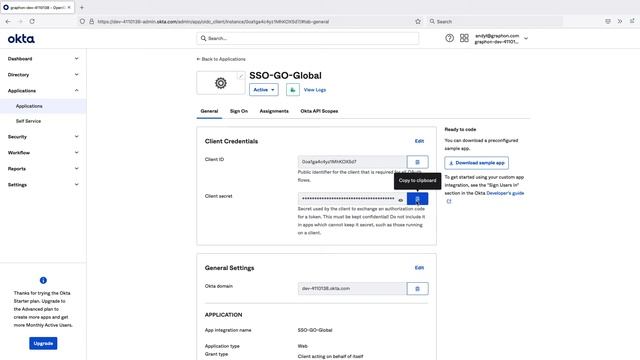640x360 pixels.
Task: Open the Okta apps grid icon
Action: point(464,38)
